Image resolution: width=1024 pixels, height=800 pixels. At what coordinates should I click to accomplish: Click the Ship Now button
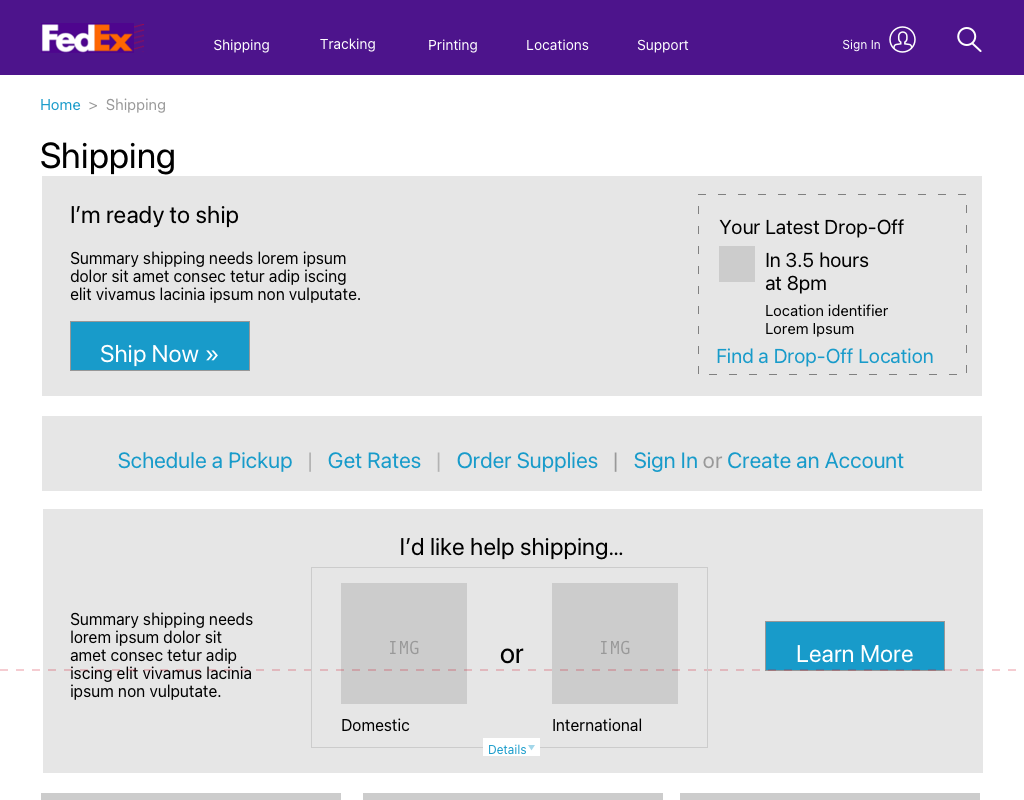coord(160,346)
